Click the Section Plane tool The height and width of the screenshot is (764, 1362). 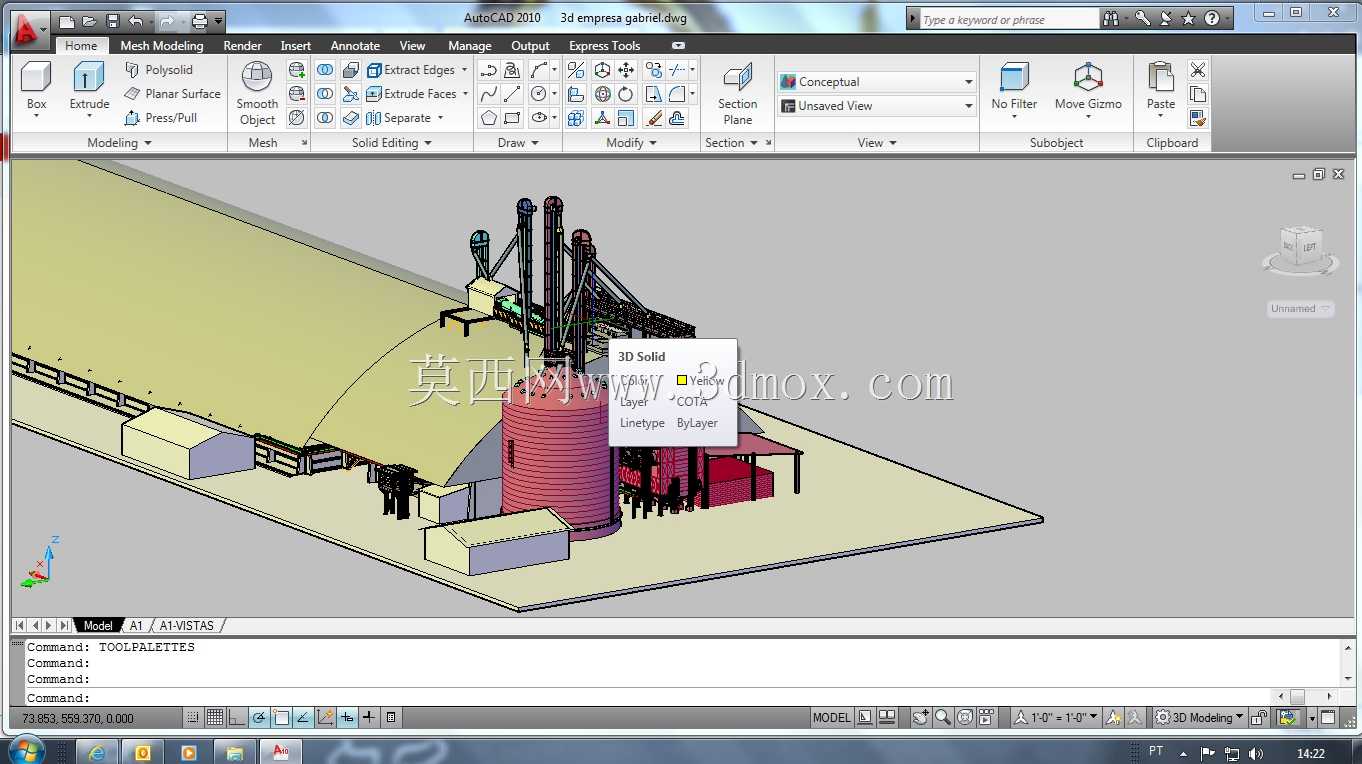pyautogui.click(x=737, y=93)
